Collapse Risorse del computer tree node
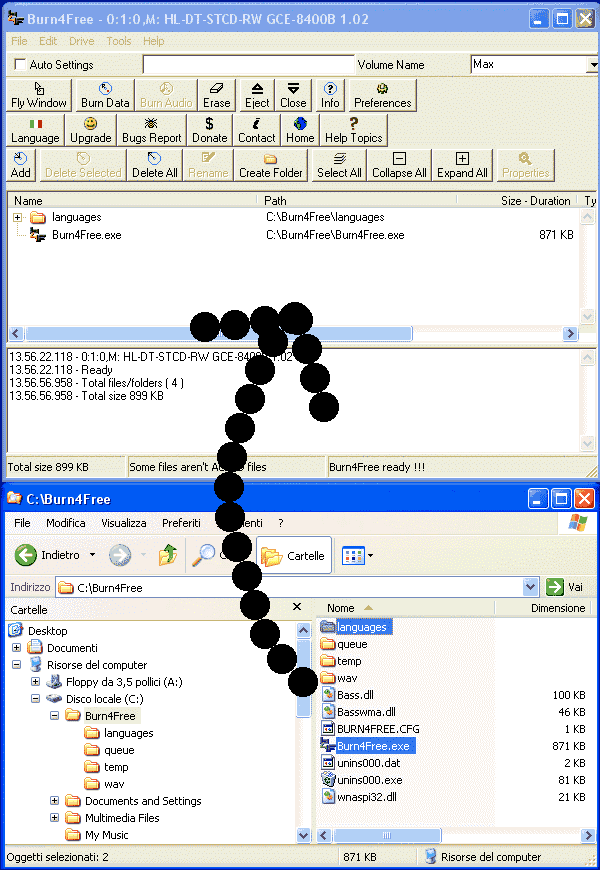600x870 pixels. [x=17, y=665]
